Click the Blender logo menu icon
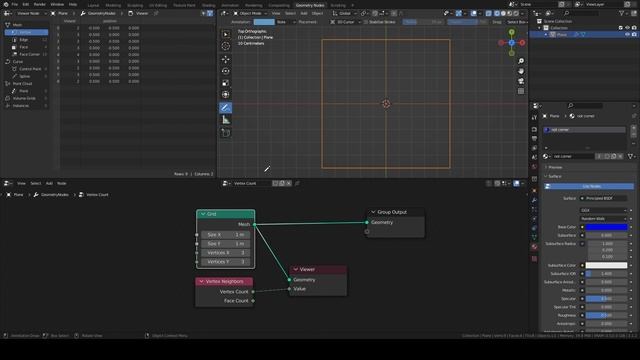640x360 pixels. (6, 4)
